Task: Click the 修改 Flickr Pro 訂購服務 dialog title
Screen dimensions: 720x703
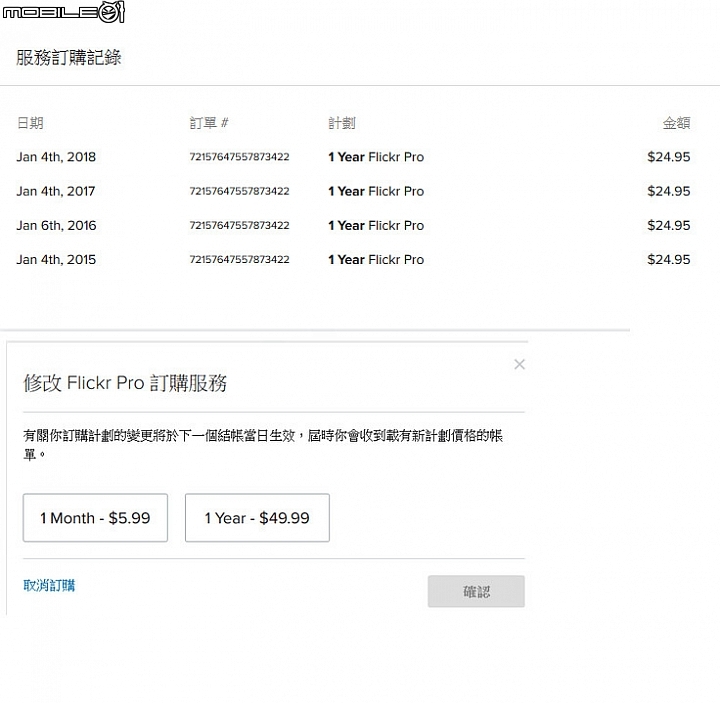Action: coord(125,383)
